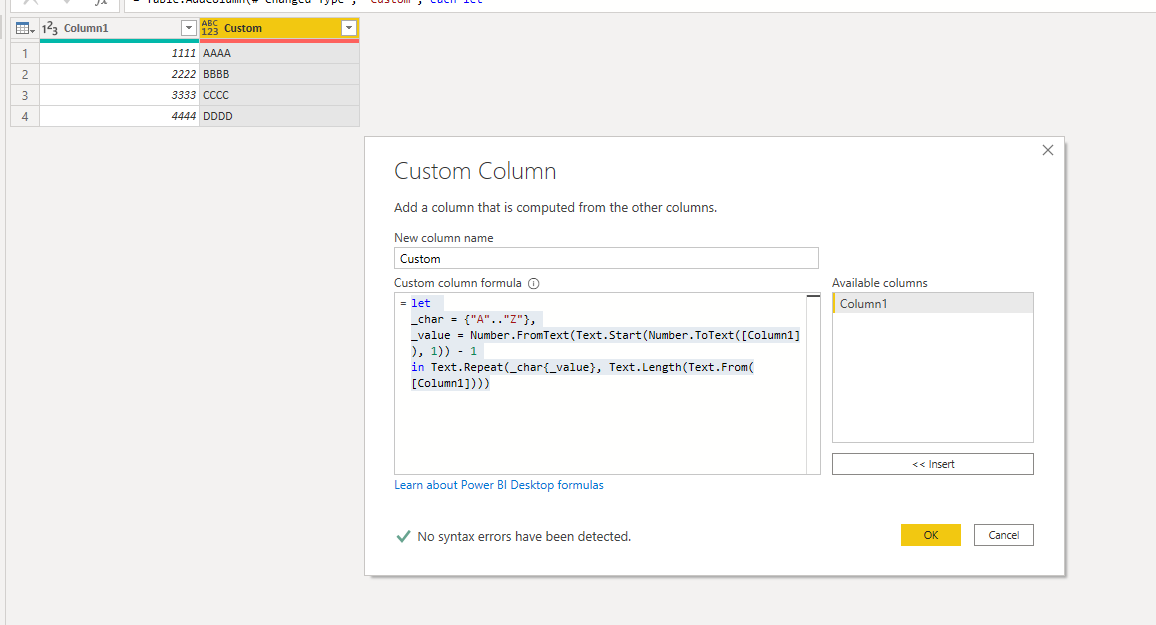Select row number 3

25,95
